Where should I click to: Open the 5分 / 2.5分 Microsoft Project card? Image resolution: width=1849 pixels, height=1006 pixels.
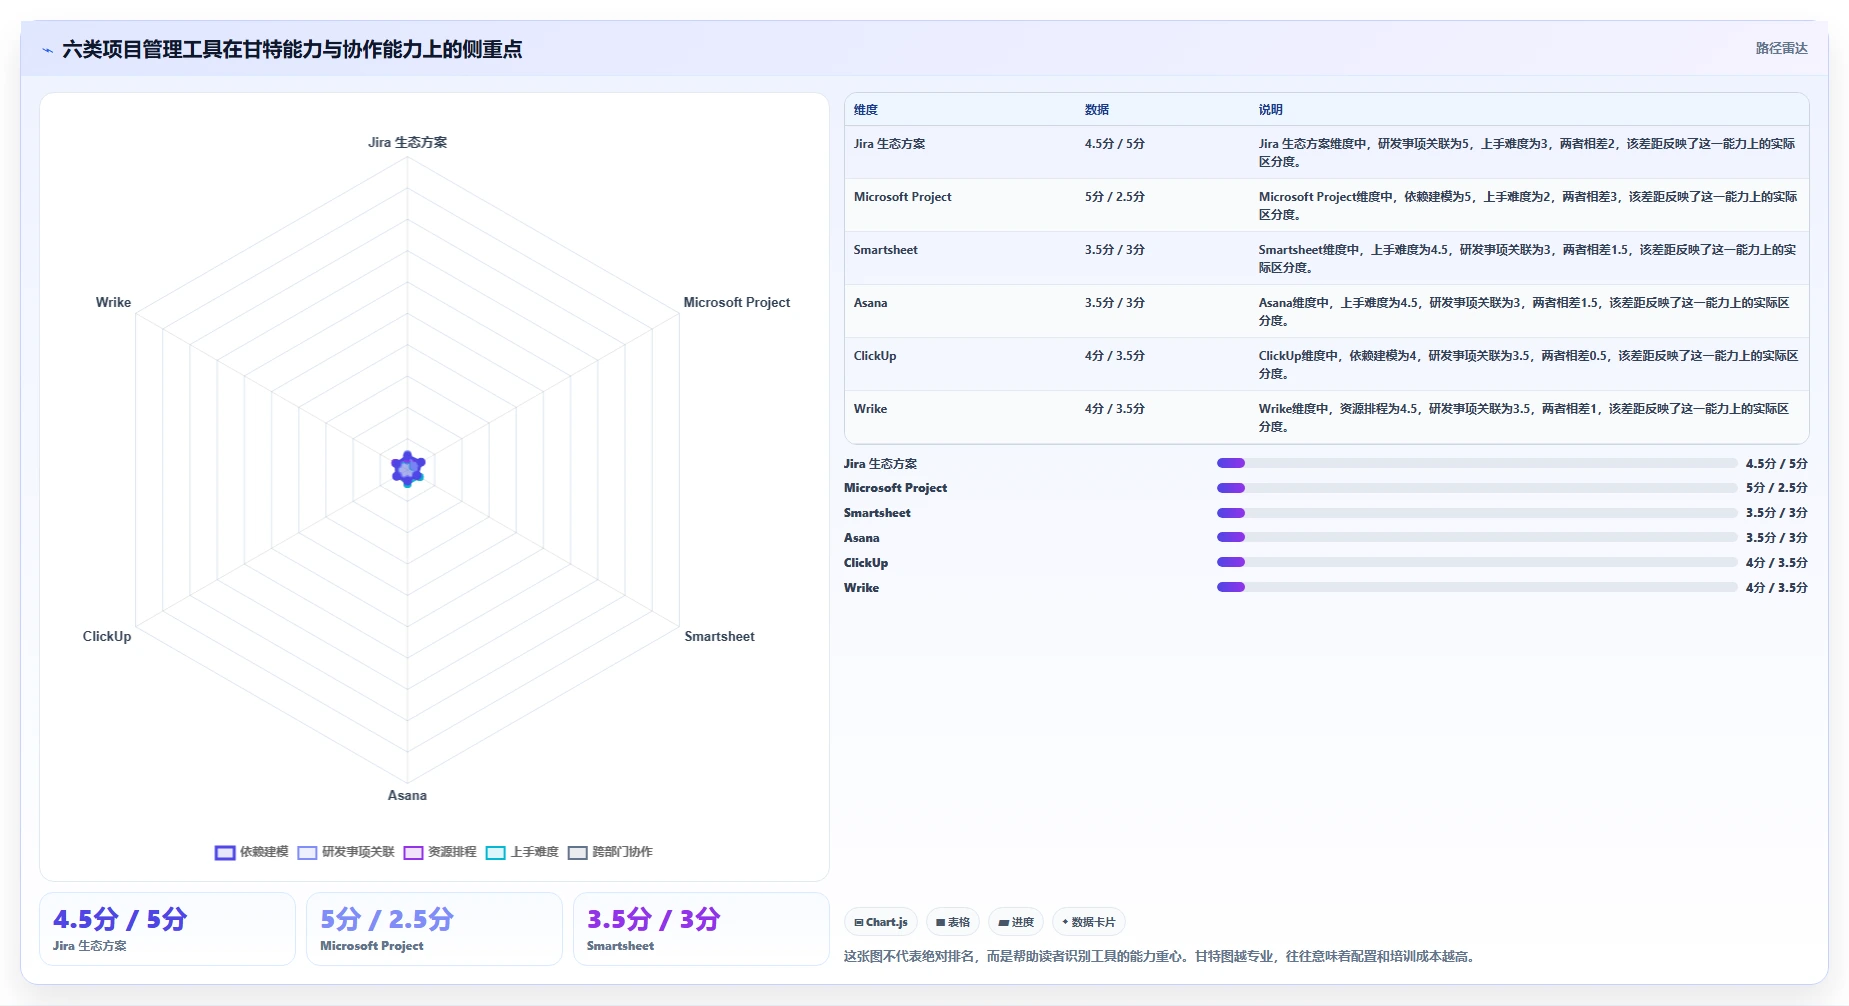pos(434,929)
